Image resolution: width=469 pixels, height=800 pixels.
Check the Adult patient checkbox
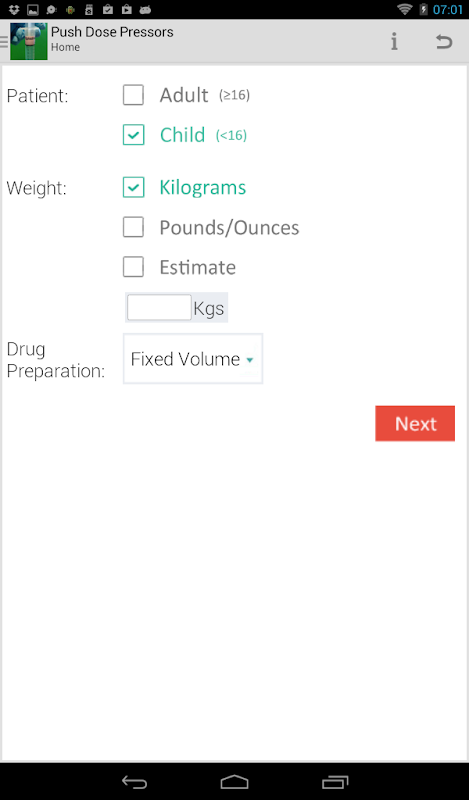coord(133,95)
